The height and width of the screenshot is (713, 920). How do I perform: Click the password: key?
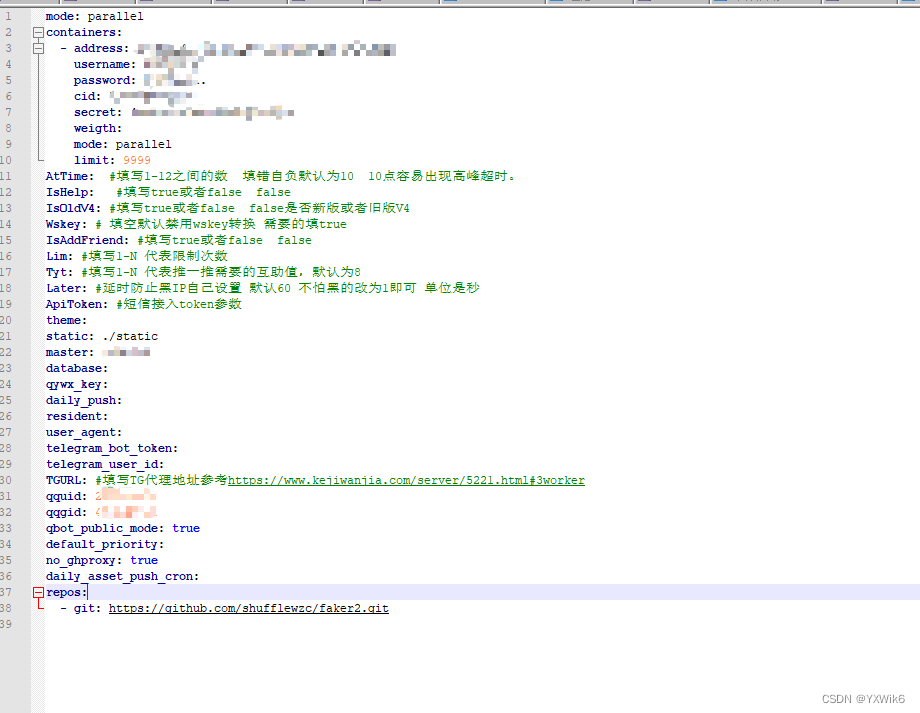[x=104, y=80]
